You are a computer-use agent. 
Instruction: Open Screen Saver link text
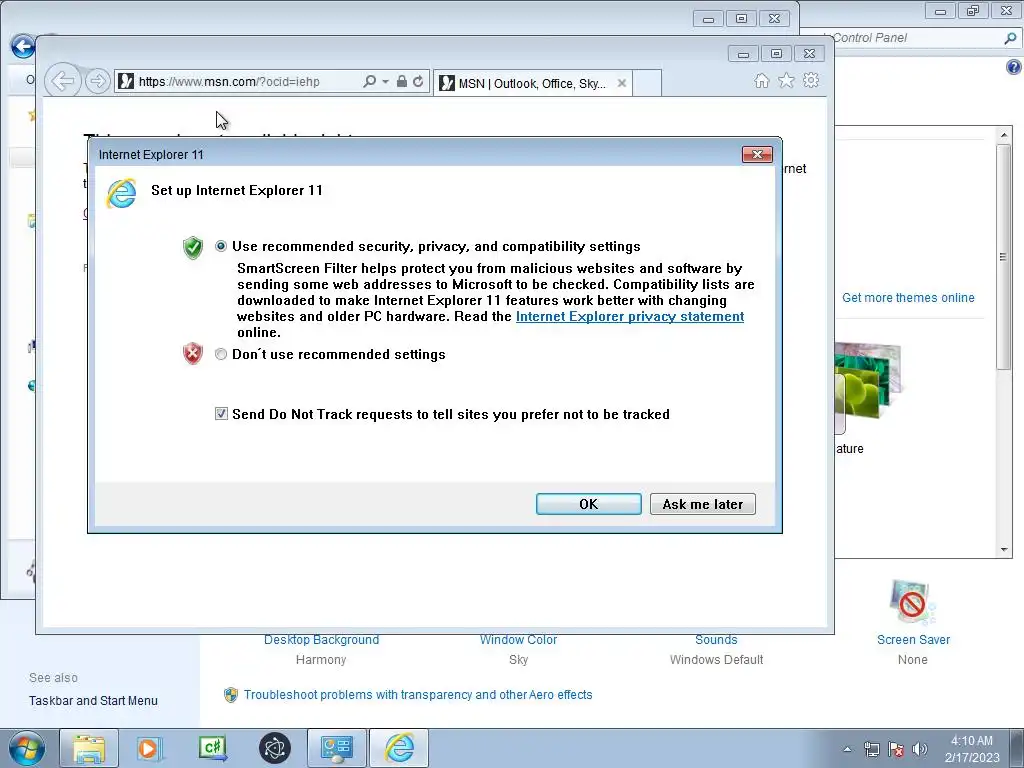(x=913, y=640)
